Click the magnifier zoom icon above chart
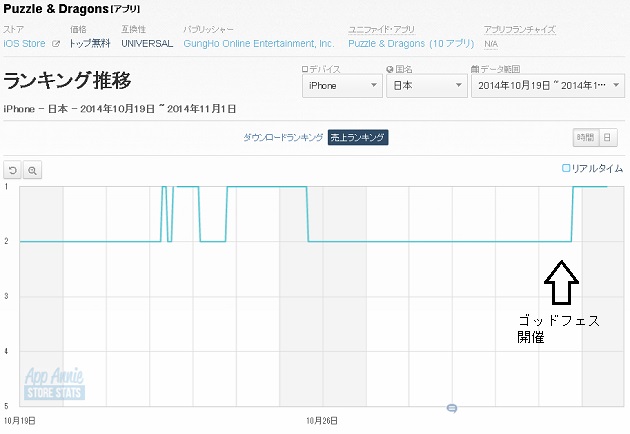 tap(32, 170)
